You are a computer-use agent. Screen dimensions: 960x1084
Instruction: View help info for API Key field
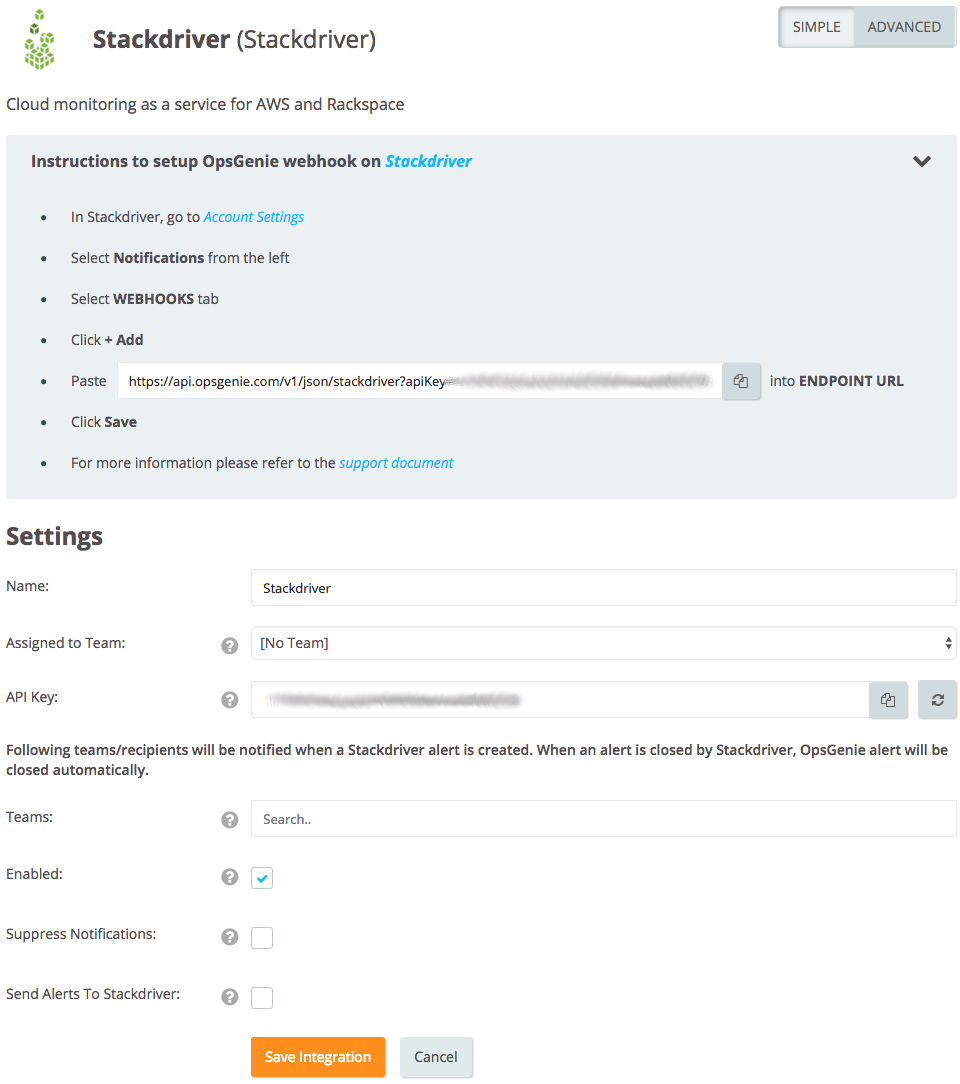tap(229, 700)
